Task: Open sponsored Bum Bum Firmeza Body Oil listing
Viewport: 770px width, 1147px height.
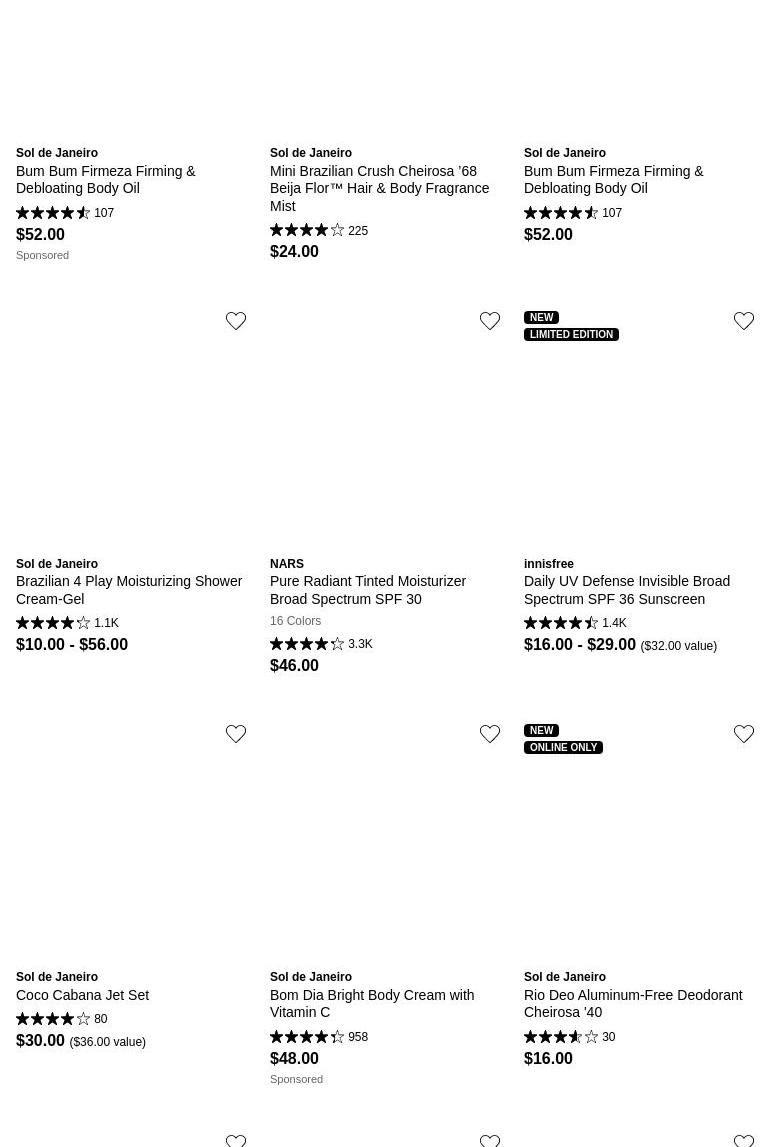Action: click(106, 180)
